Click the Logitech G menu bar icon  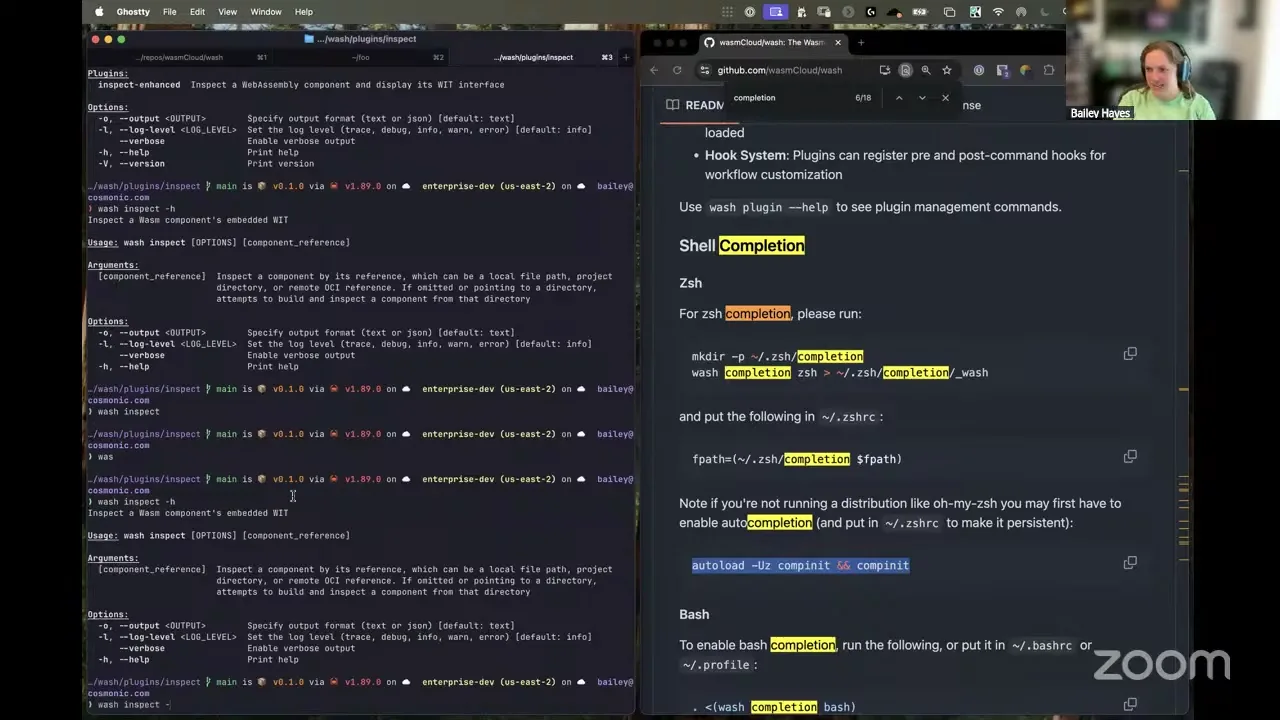(x=871, y=12)
